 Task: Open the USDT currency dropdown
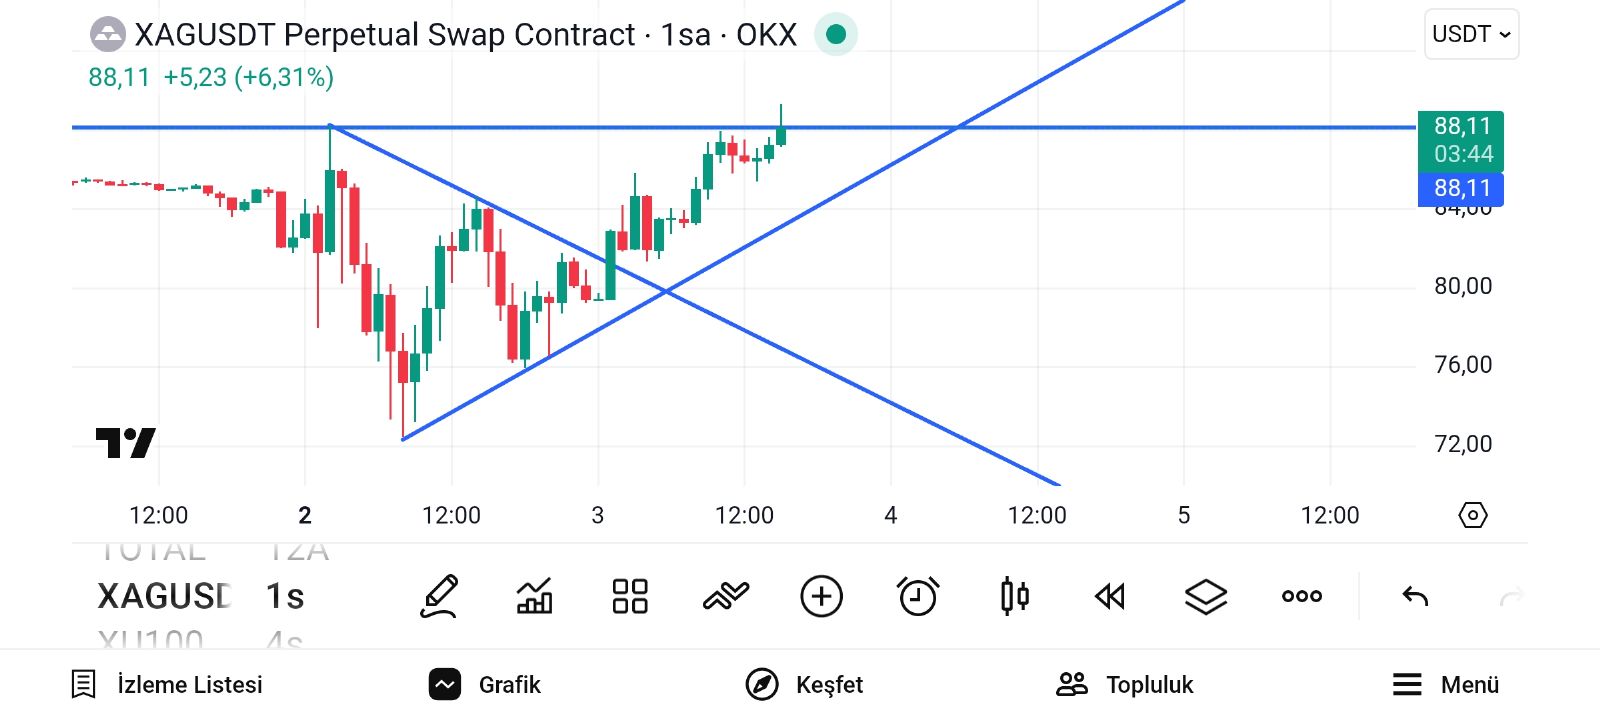1471,34
